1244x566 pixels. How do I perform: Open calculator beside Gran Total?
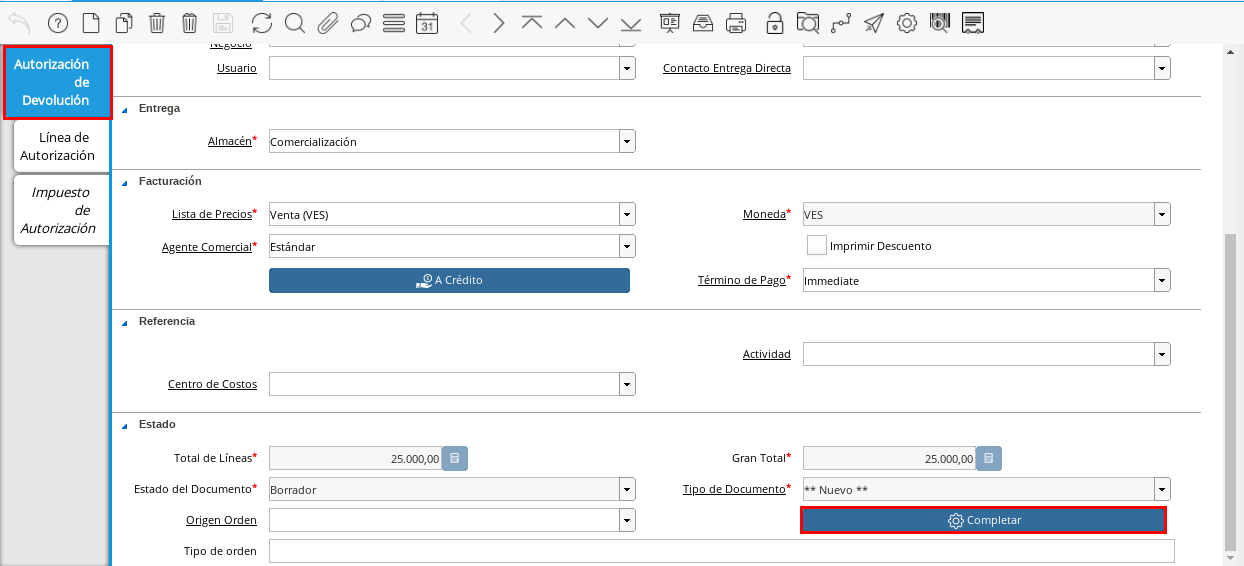point(989,459)
